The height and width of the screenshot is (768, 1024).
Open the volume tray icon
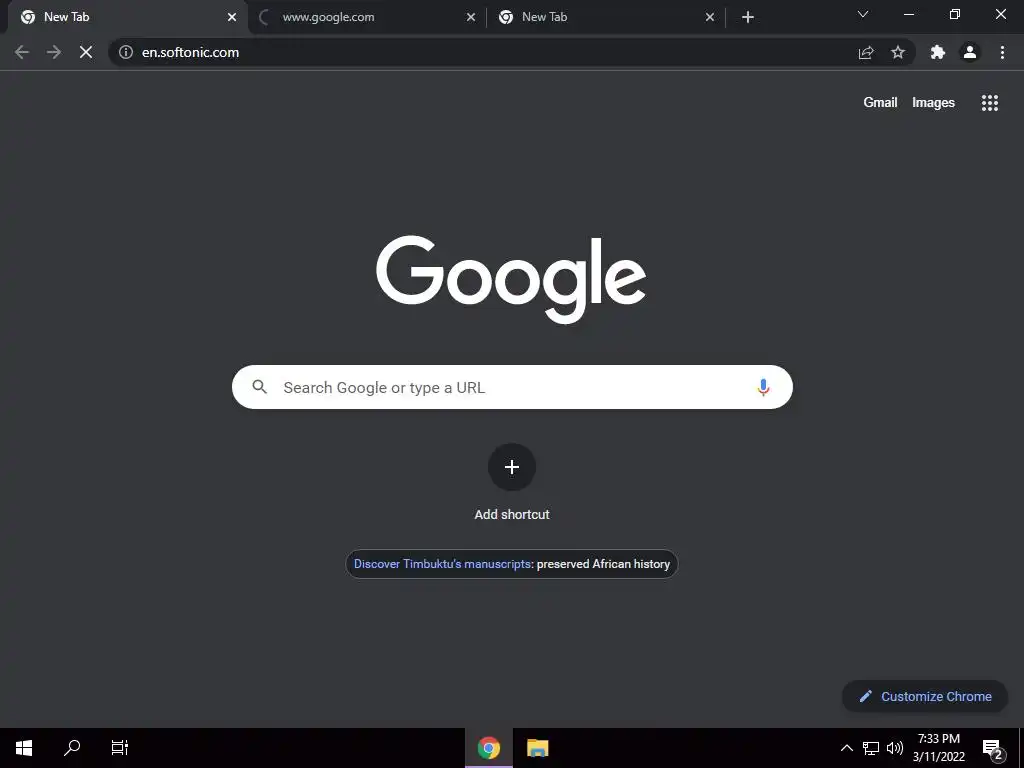tap(895, 748)
